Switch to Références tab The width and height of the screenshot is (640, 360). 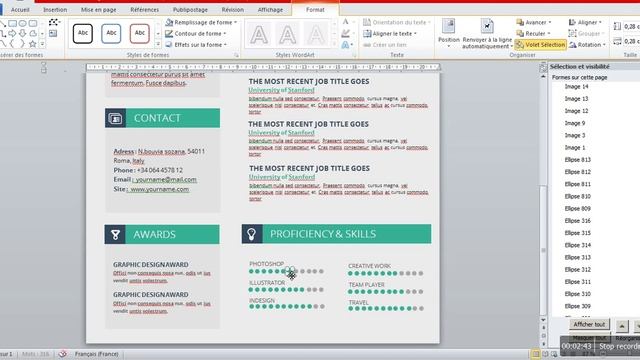[x=144, y=9]
